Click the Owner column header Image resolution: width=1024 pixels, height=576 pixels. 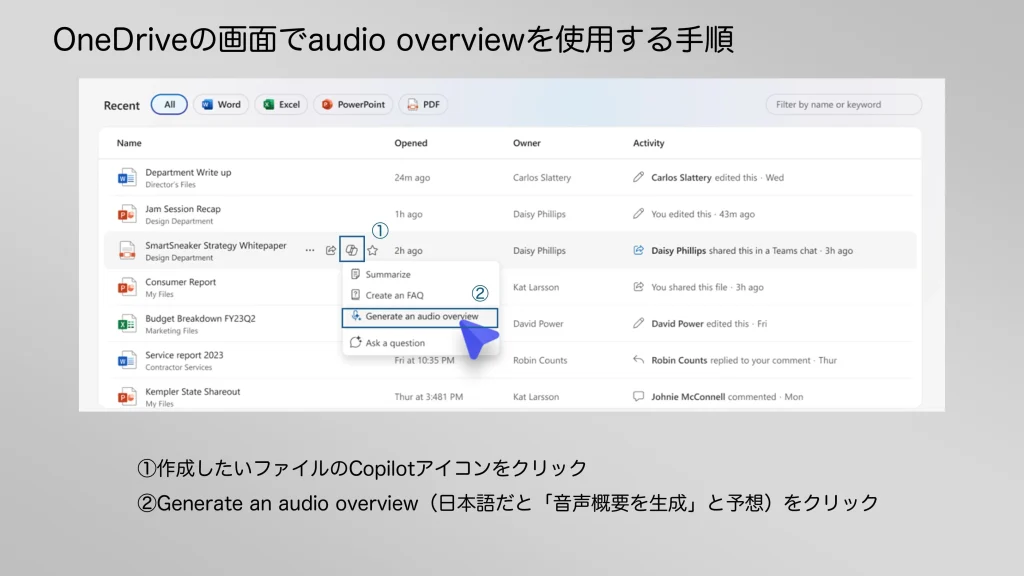point(526,143)
